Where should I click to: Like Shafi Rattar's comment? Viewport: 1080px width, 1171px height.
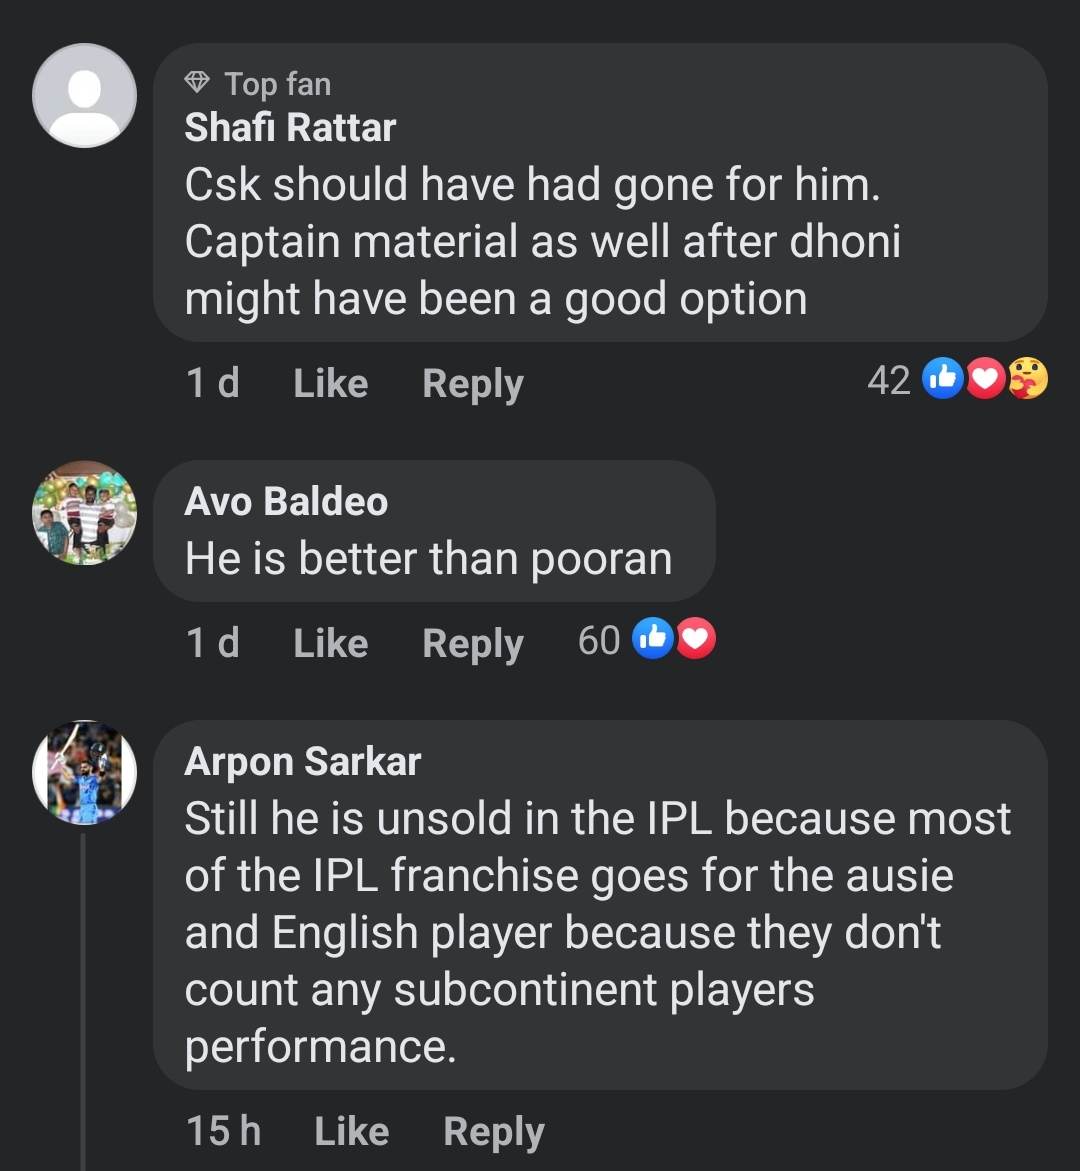pos(330,383)
